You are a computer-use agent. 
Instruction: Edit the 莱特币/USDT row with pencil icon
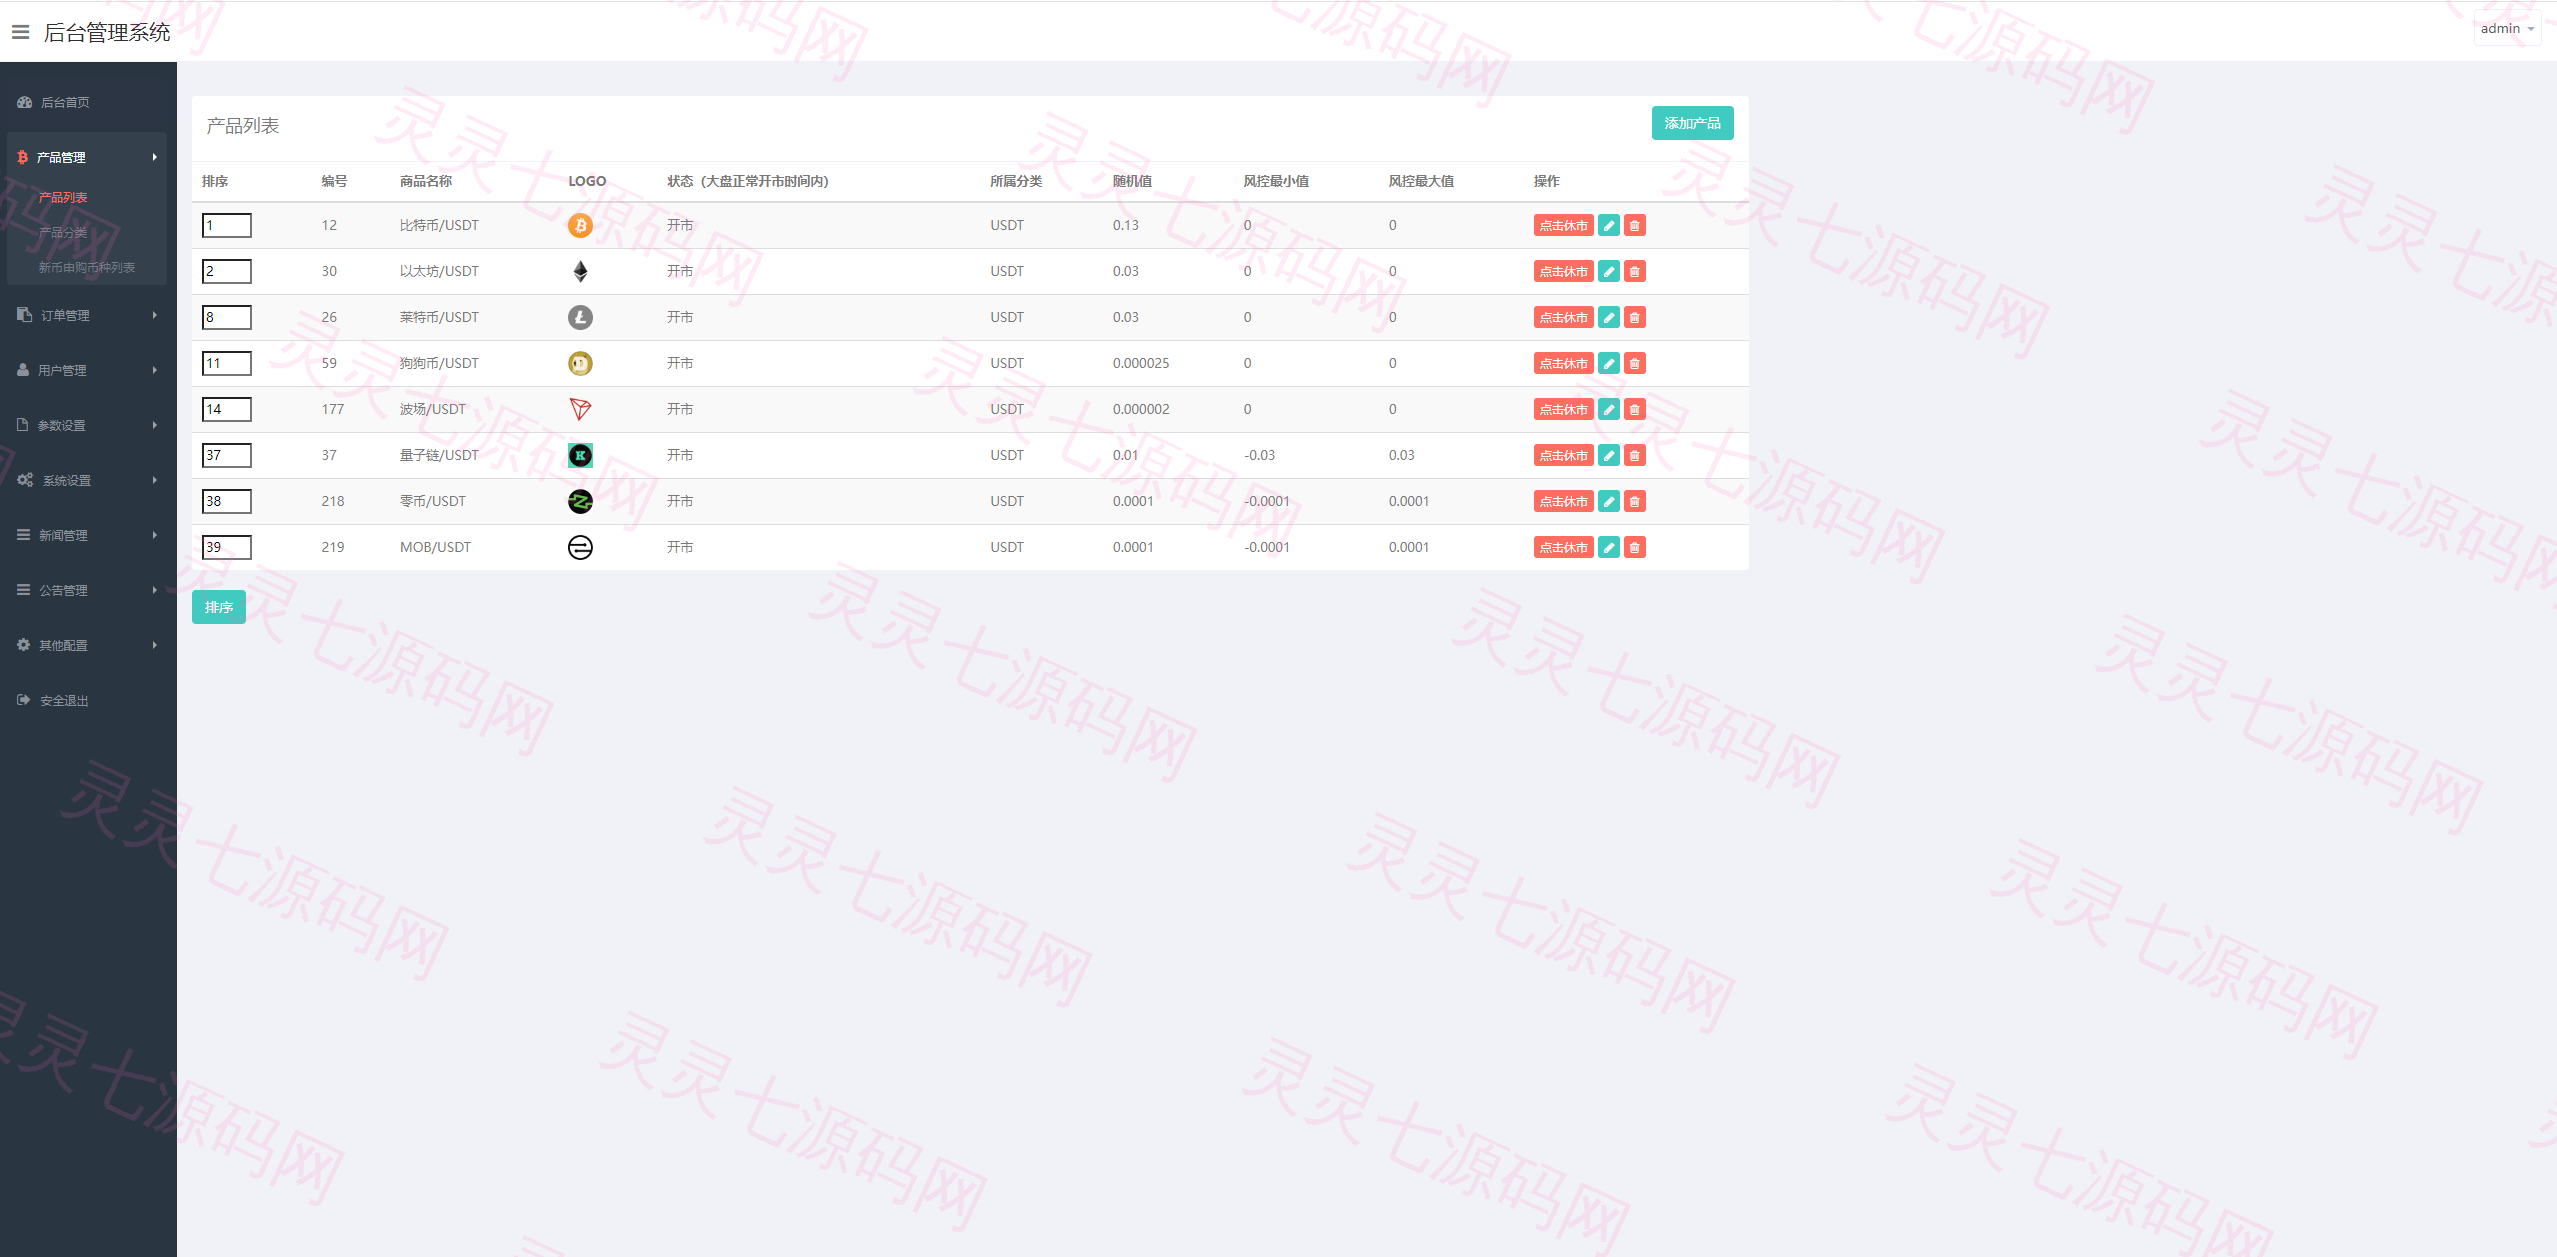pos(1608,317)
